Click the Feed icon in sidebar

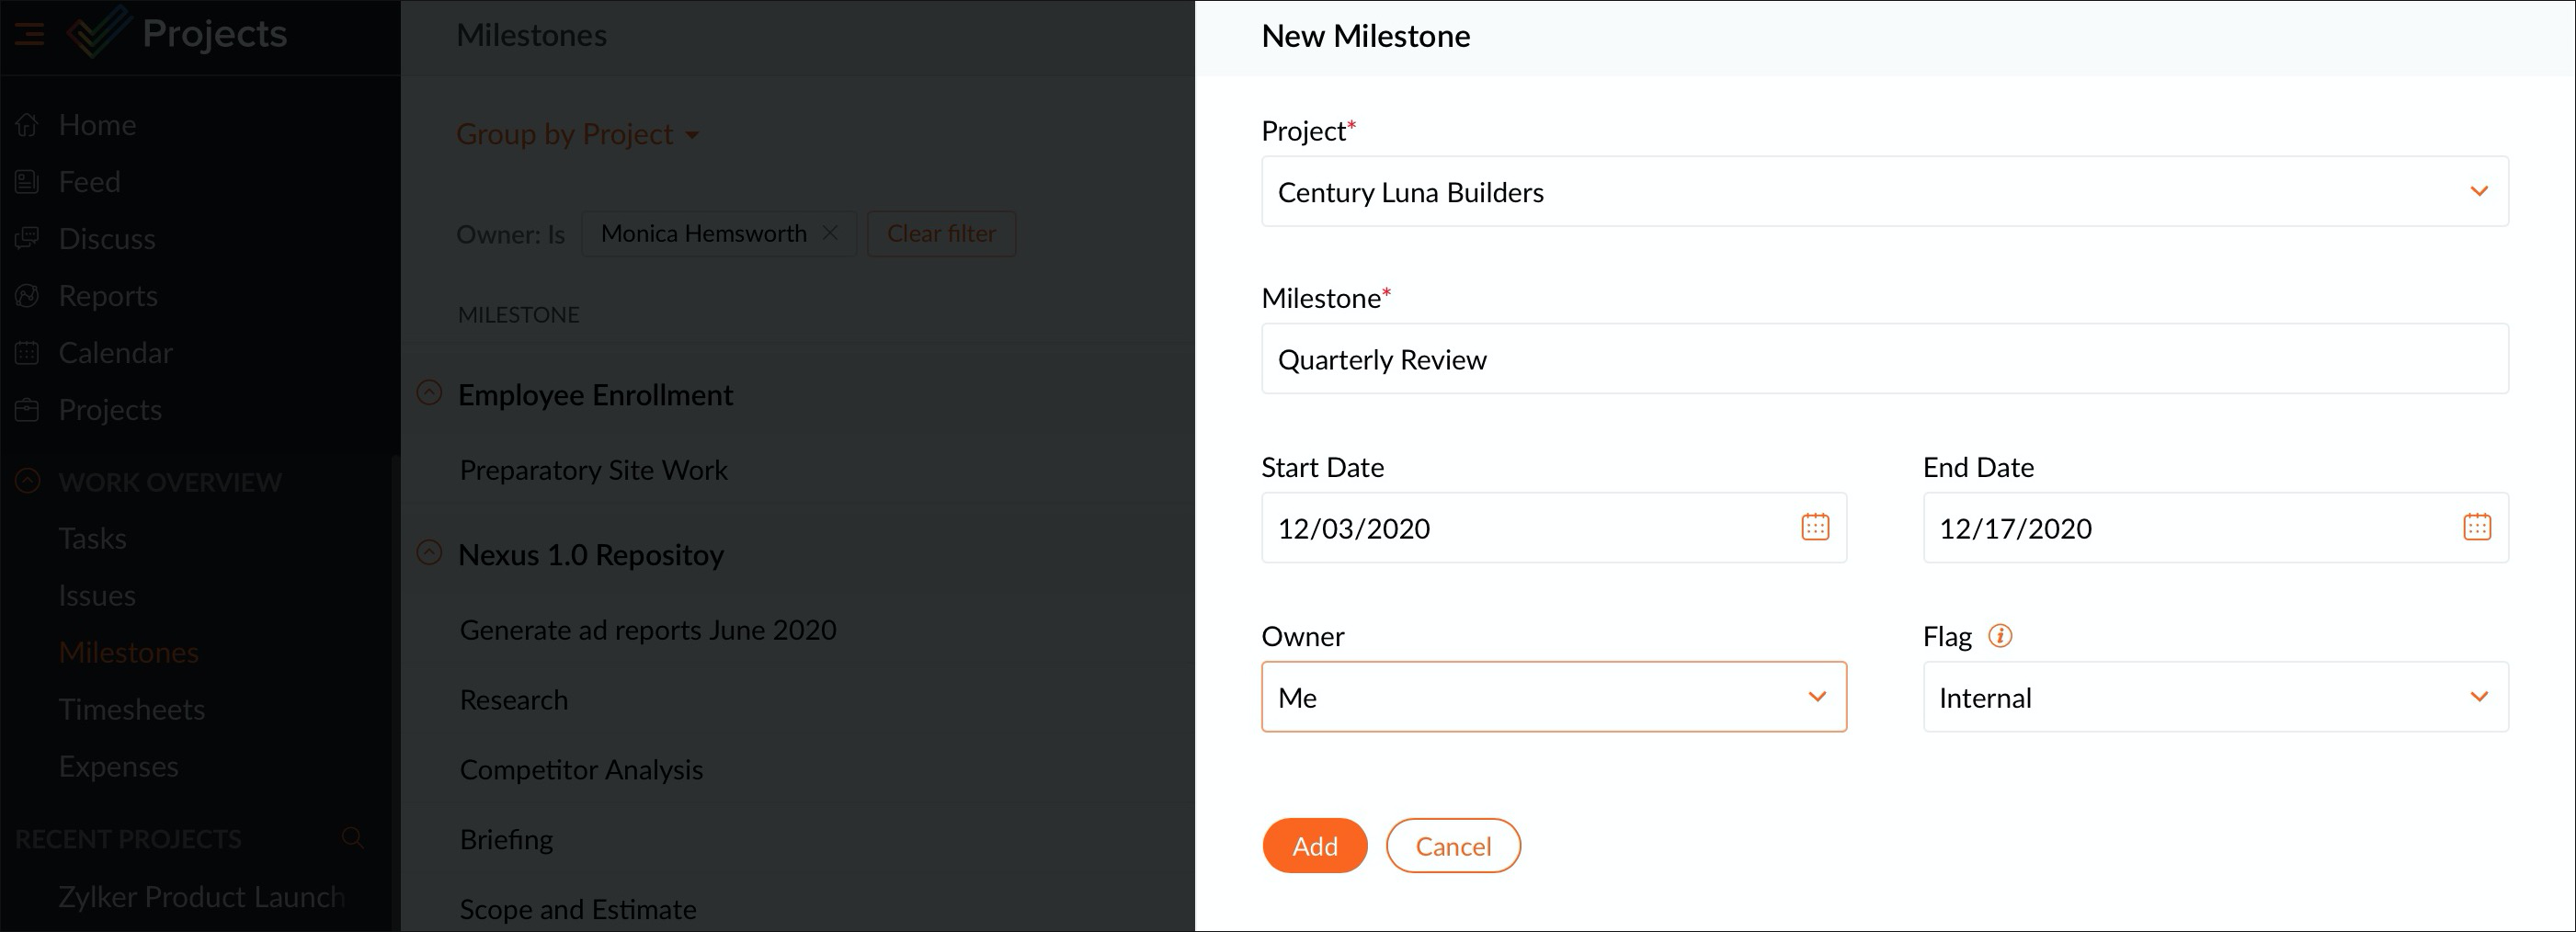point(27,182)
